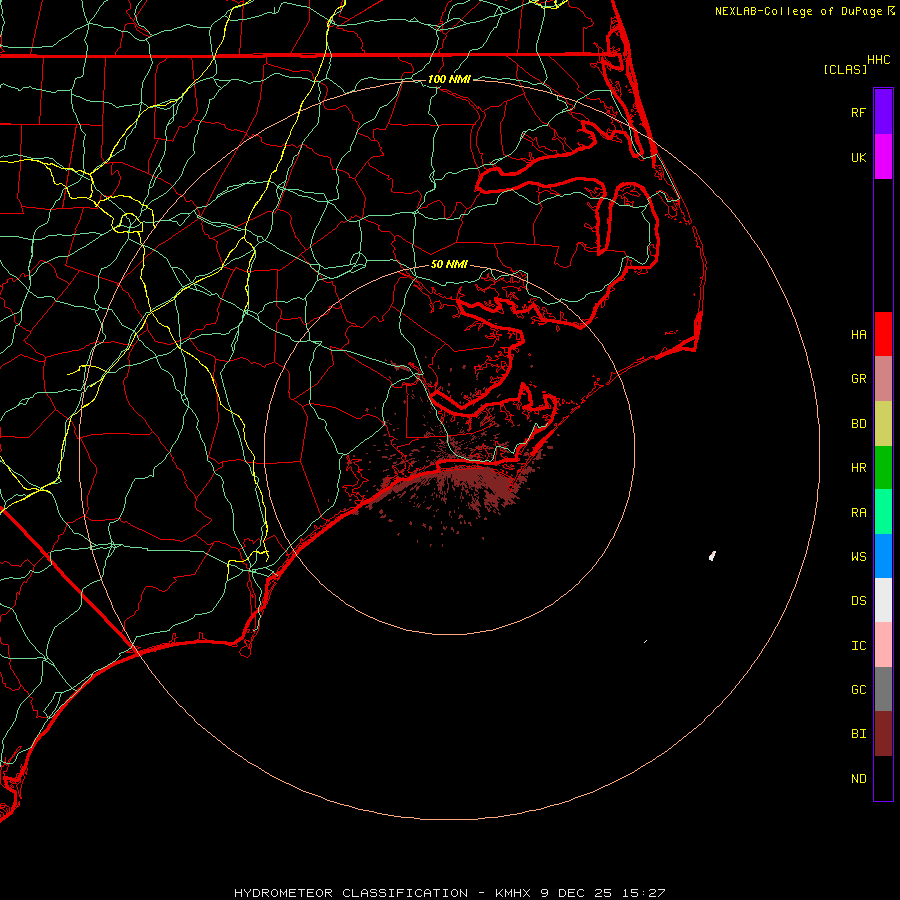Select the GR legend swatch
Screen dimensions: 900x900
tap(883, 379)
